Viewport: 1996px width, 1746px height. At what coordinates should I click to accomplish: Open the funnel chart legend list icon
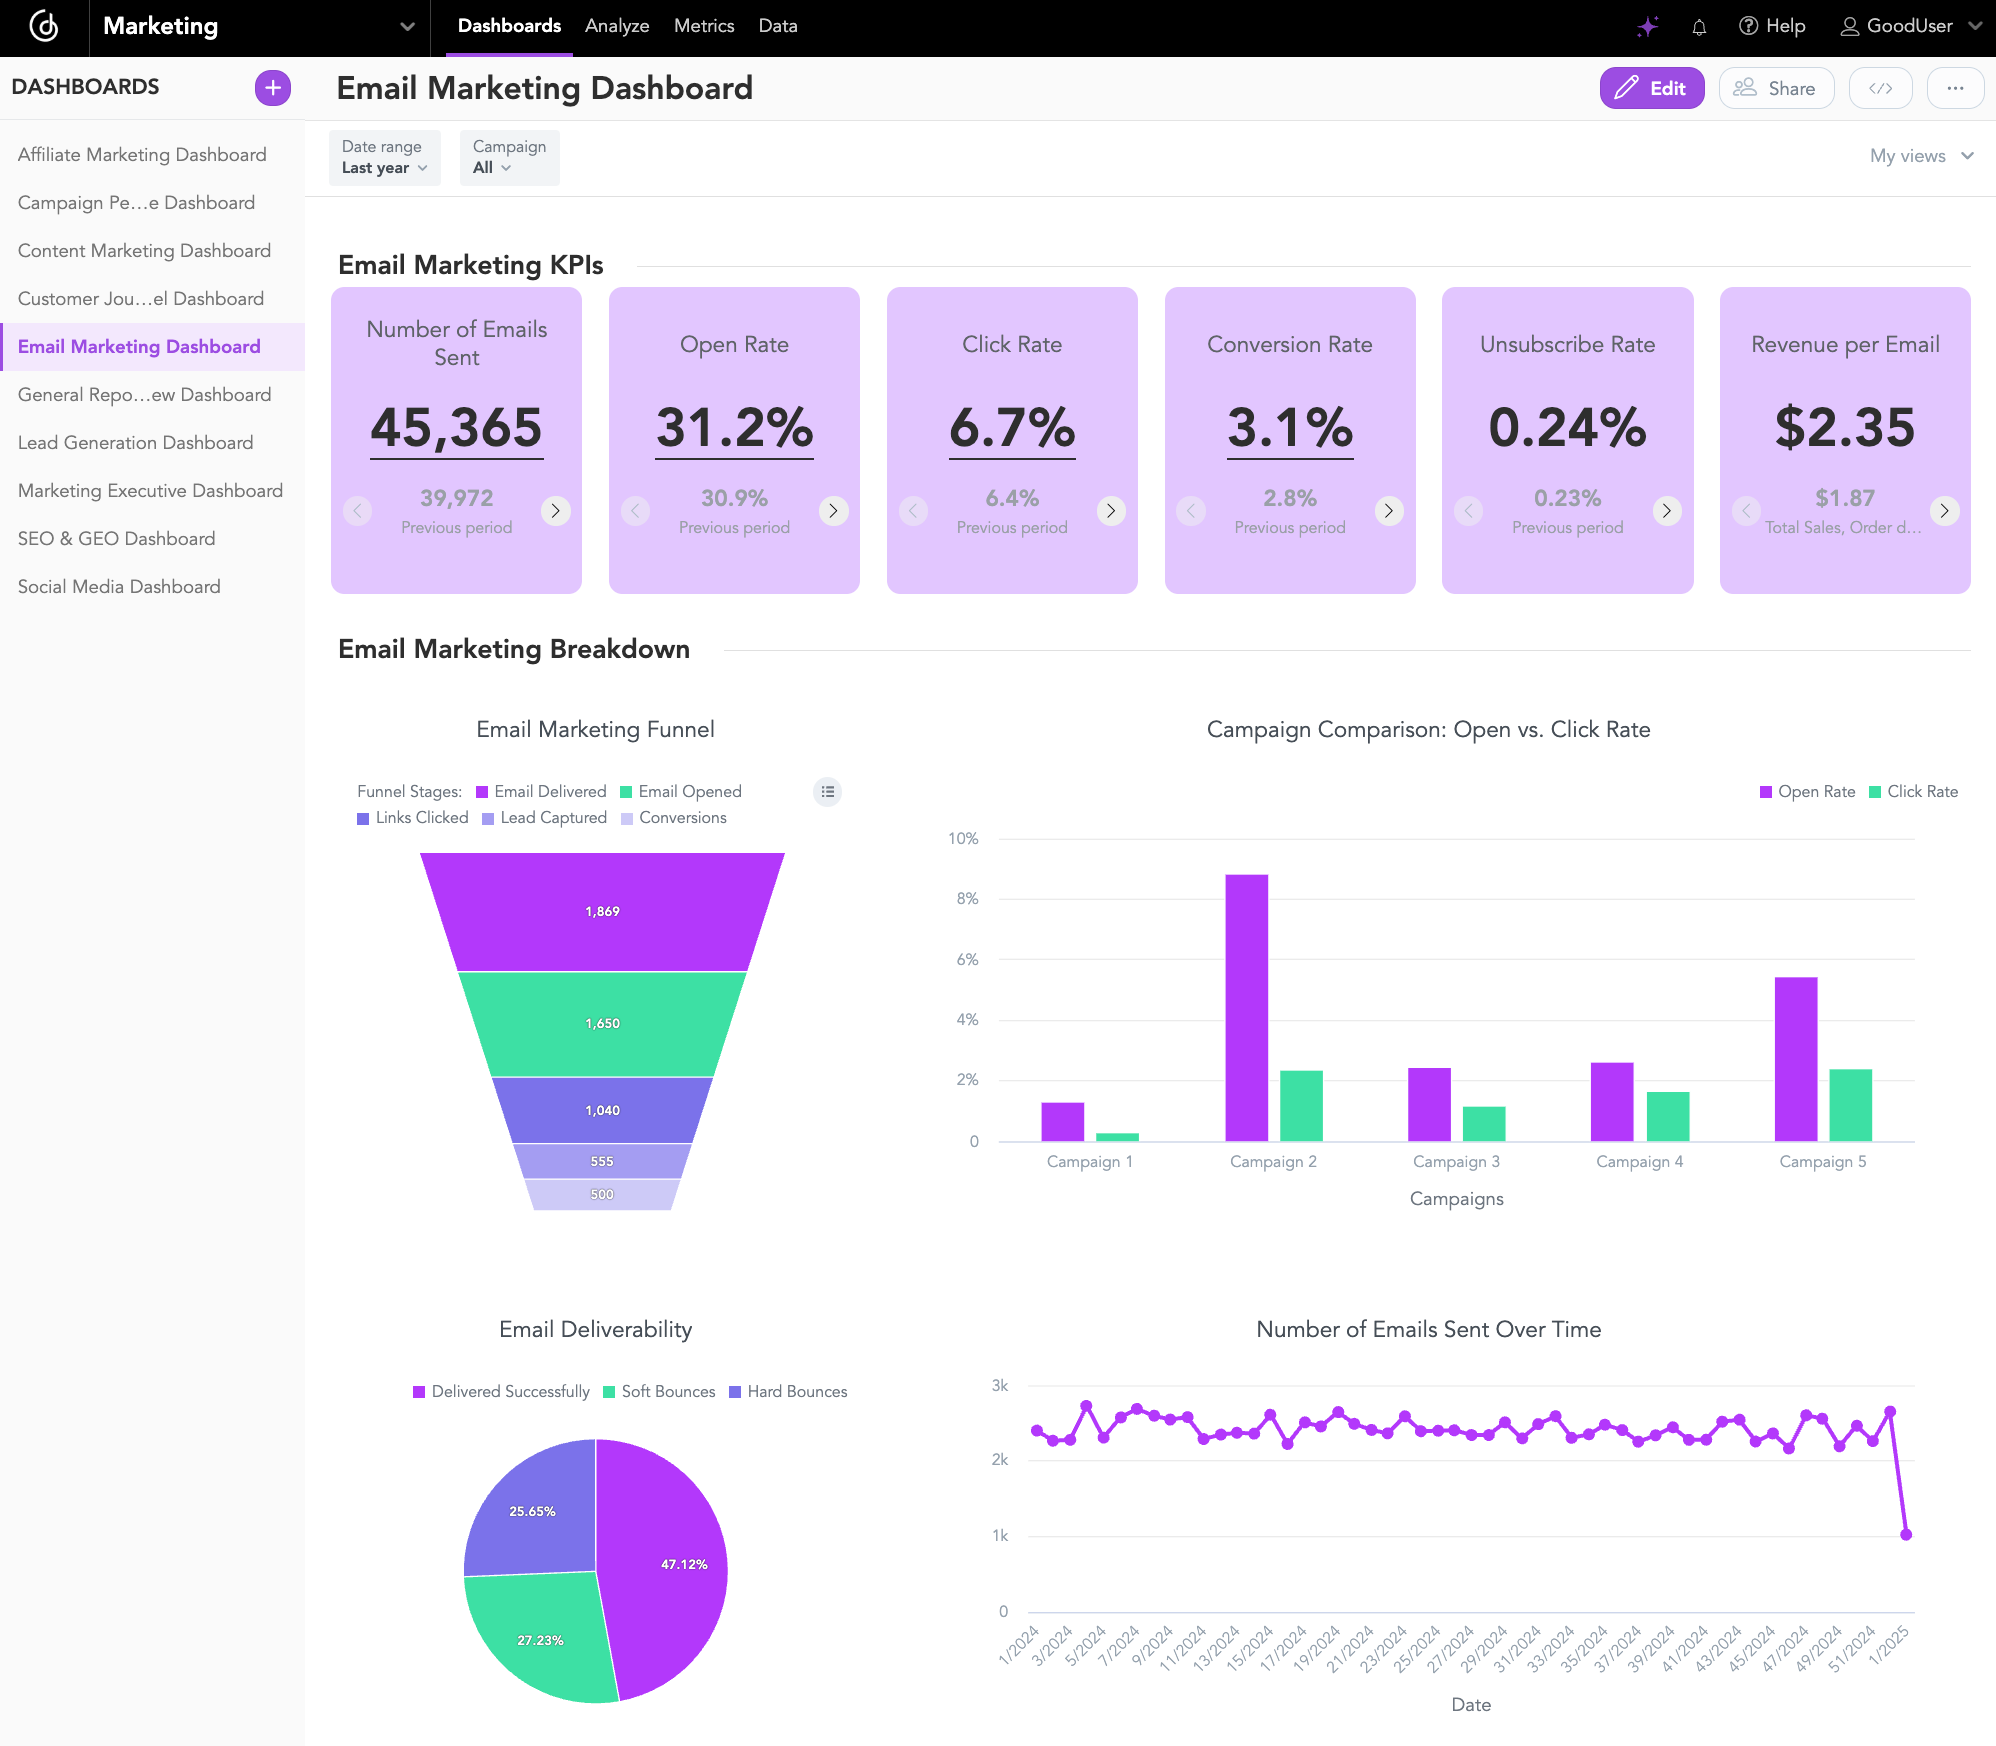[x=826, y=792]
